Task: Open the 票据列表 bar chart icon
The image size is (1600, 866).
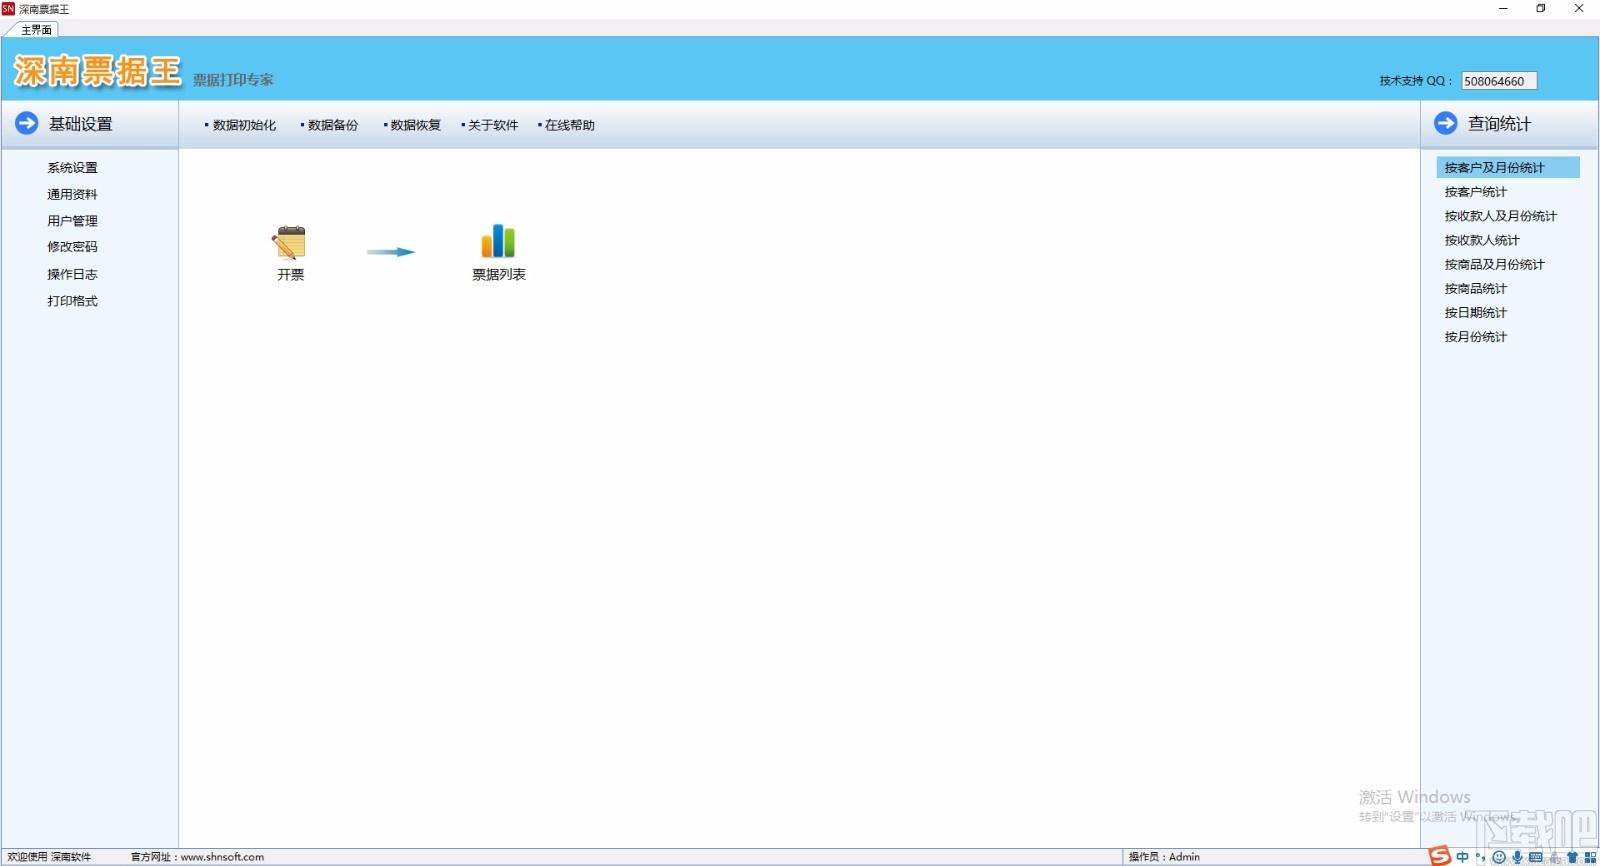Action: 498,241
